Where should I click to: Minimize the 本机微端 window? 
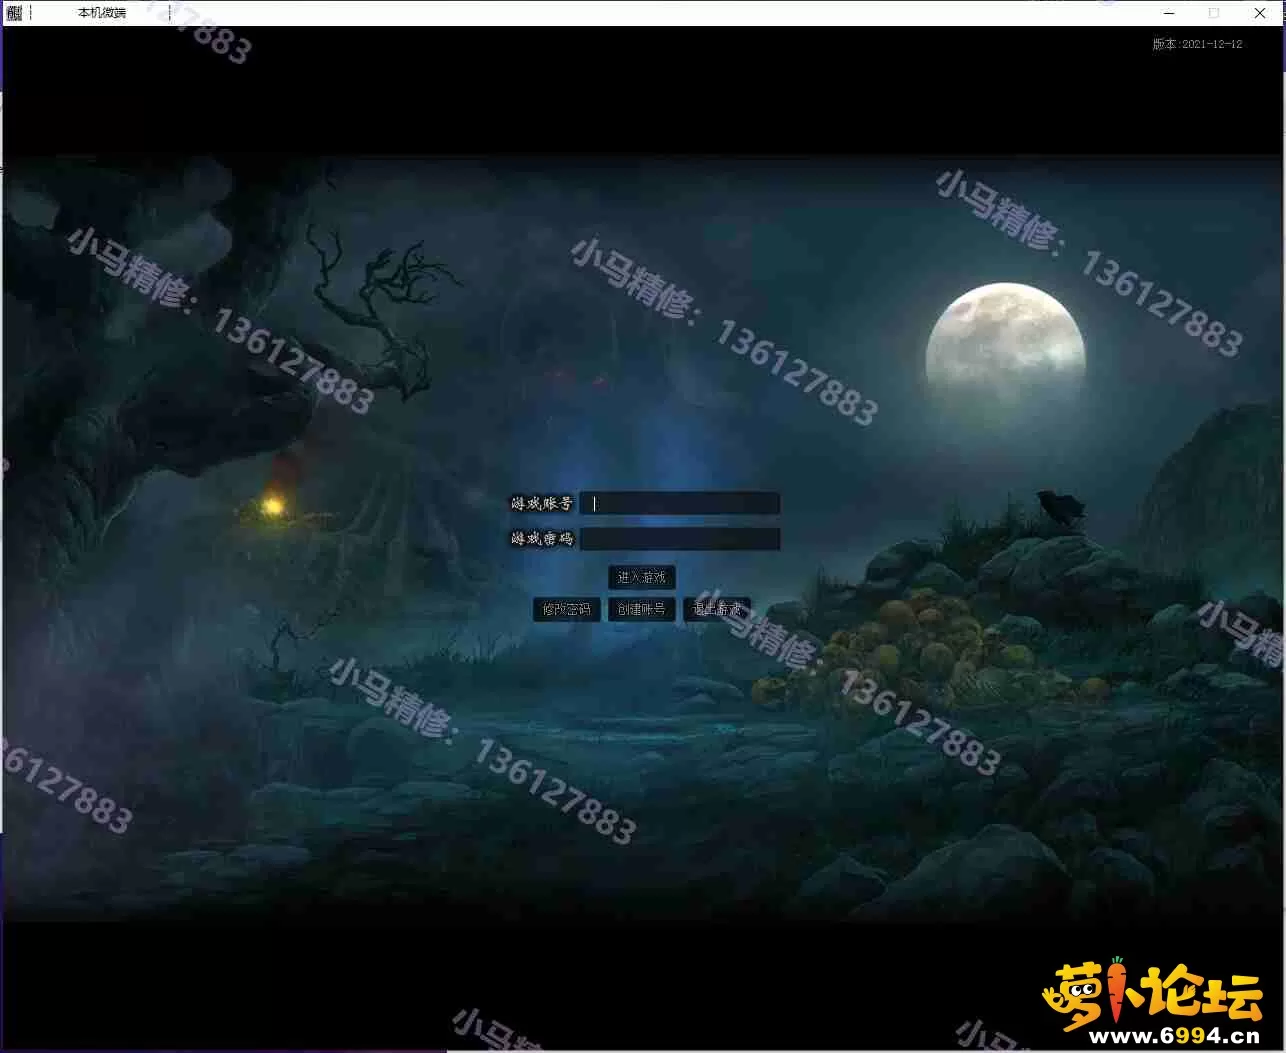(x=1169, y=13)
